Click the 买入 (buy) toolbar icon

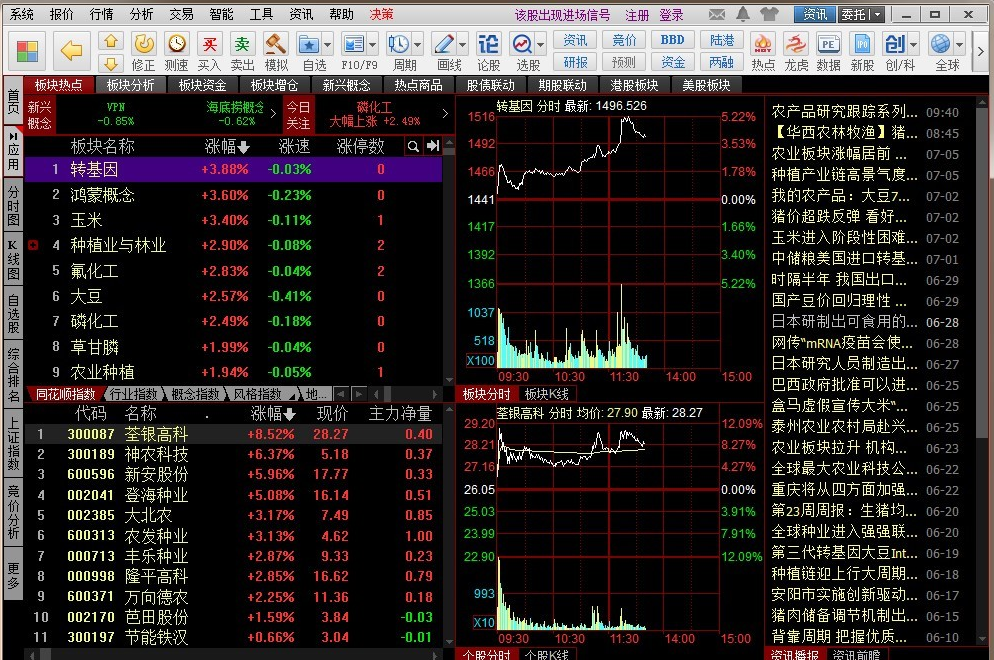209,49
